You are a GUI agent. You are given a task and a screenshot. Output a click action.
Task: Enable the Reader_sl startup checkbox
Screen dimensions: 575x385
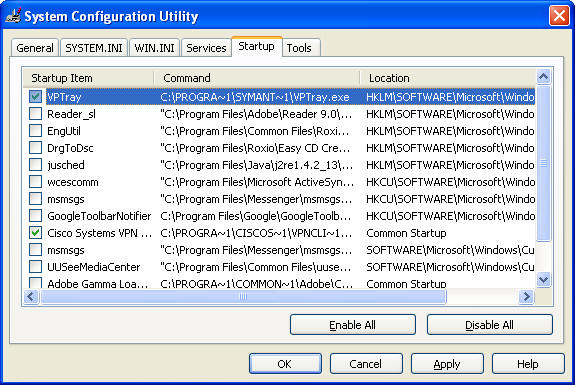point(35,114)
